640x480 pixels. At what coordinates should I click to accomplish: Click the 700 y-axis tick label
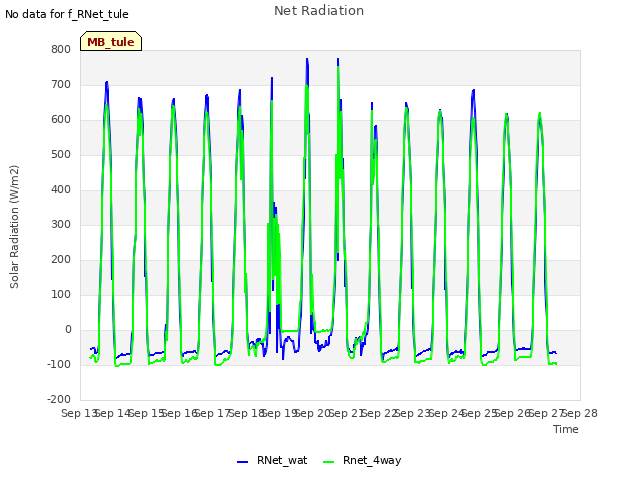[61, 84]
